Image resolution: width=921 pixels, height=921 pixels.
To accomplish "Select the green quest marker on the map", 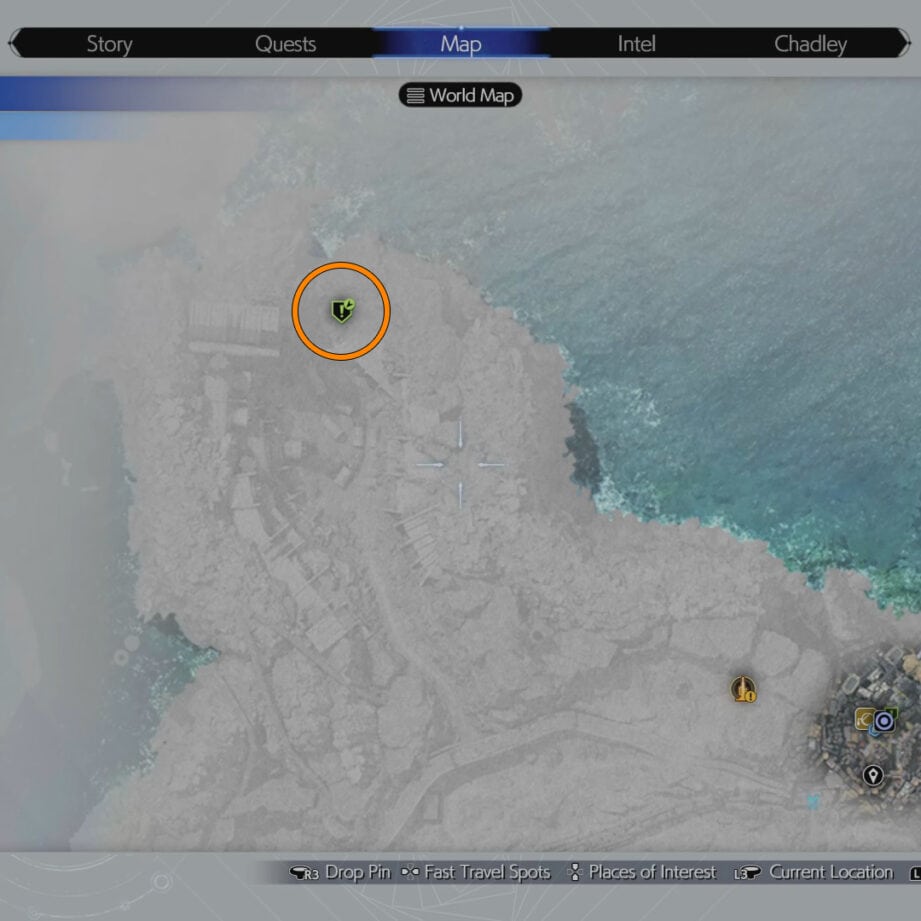I will point(342,310).
